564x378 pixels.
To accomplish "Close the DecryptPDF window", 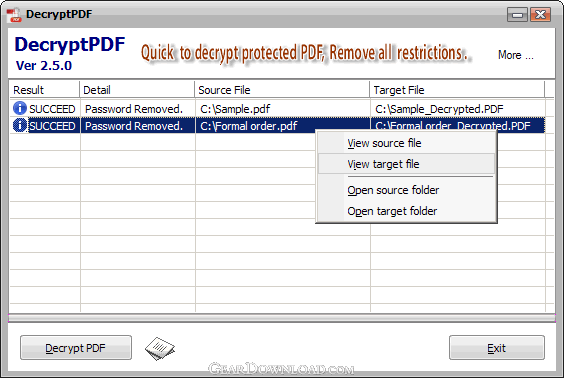I will pos(540,15).
